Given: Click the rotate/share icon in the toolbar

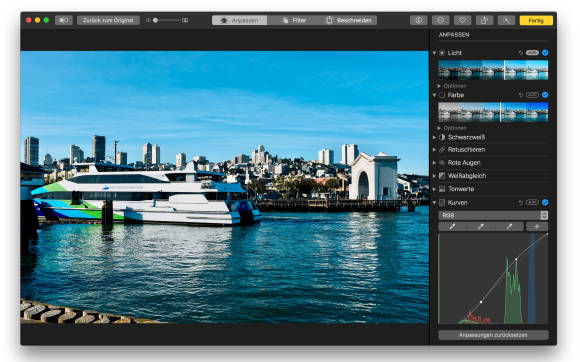Looking at the screenshot, I should [484, 20].
